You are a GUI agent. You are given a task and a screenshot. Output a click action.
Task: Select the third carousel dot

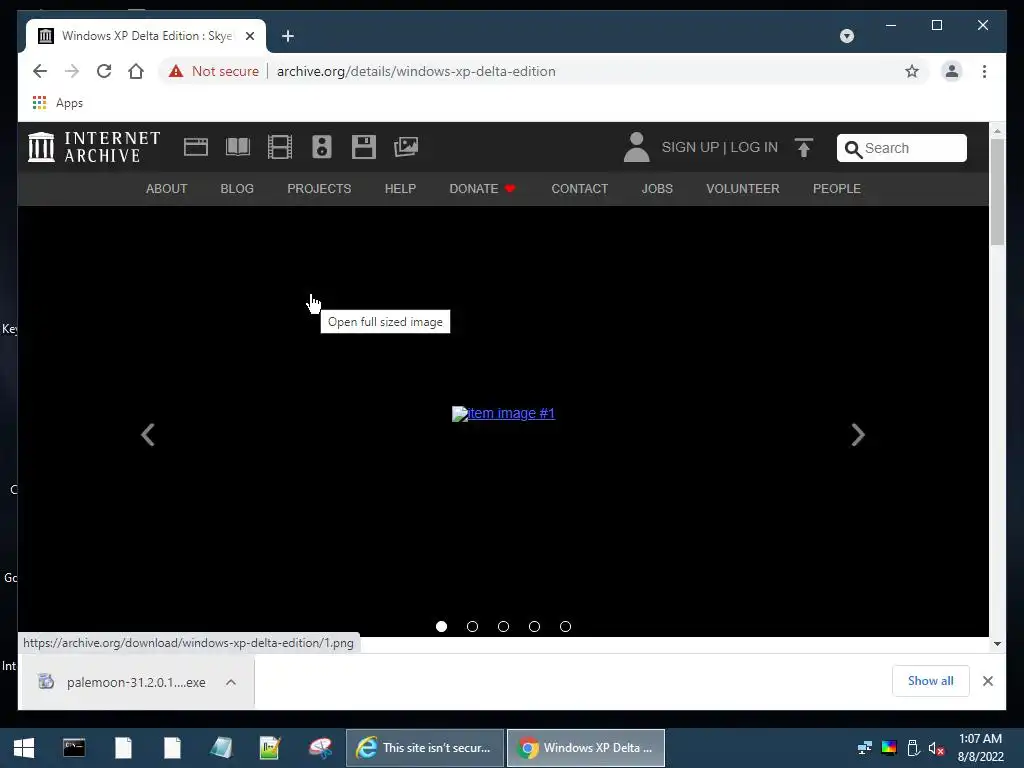pyautogui.click(x=504, y=626)
